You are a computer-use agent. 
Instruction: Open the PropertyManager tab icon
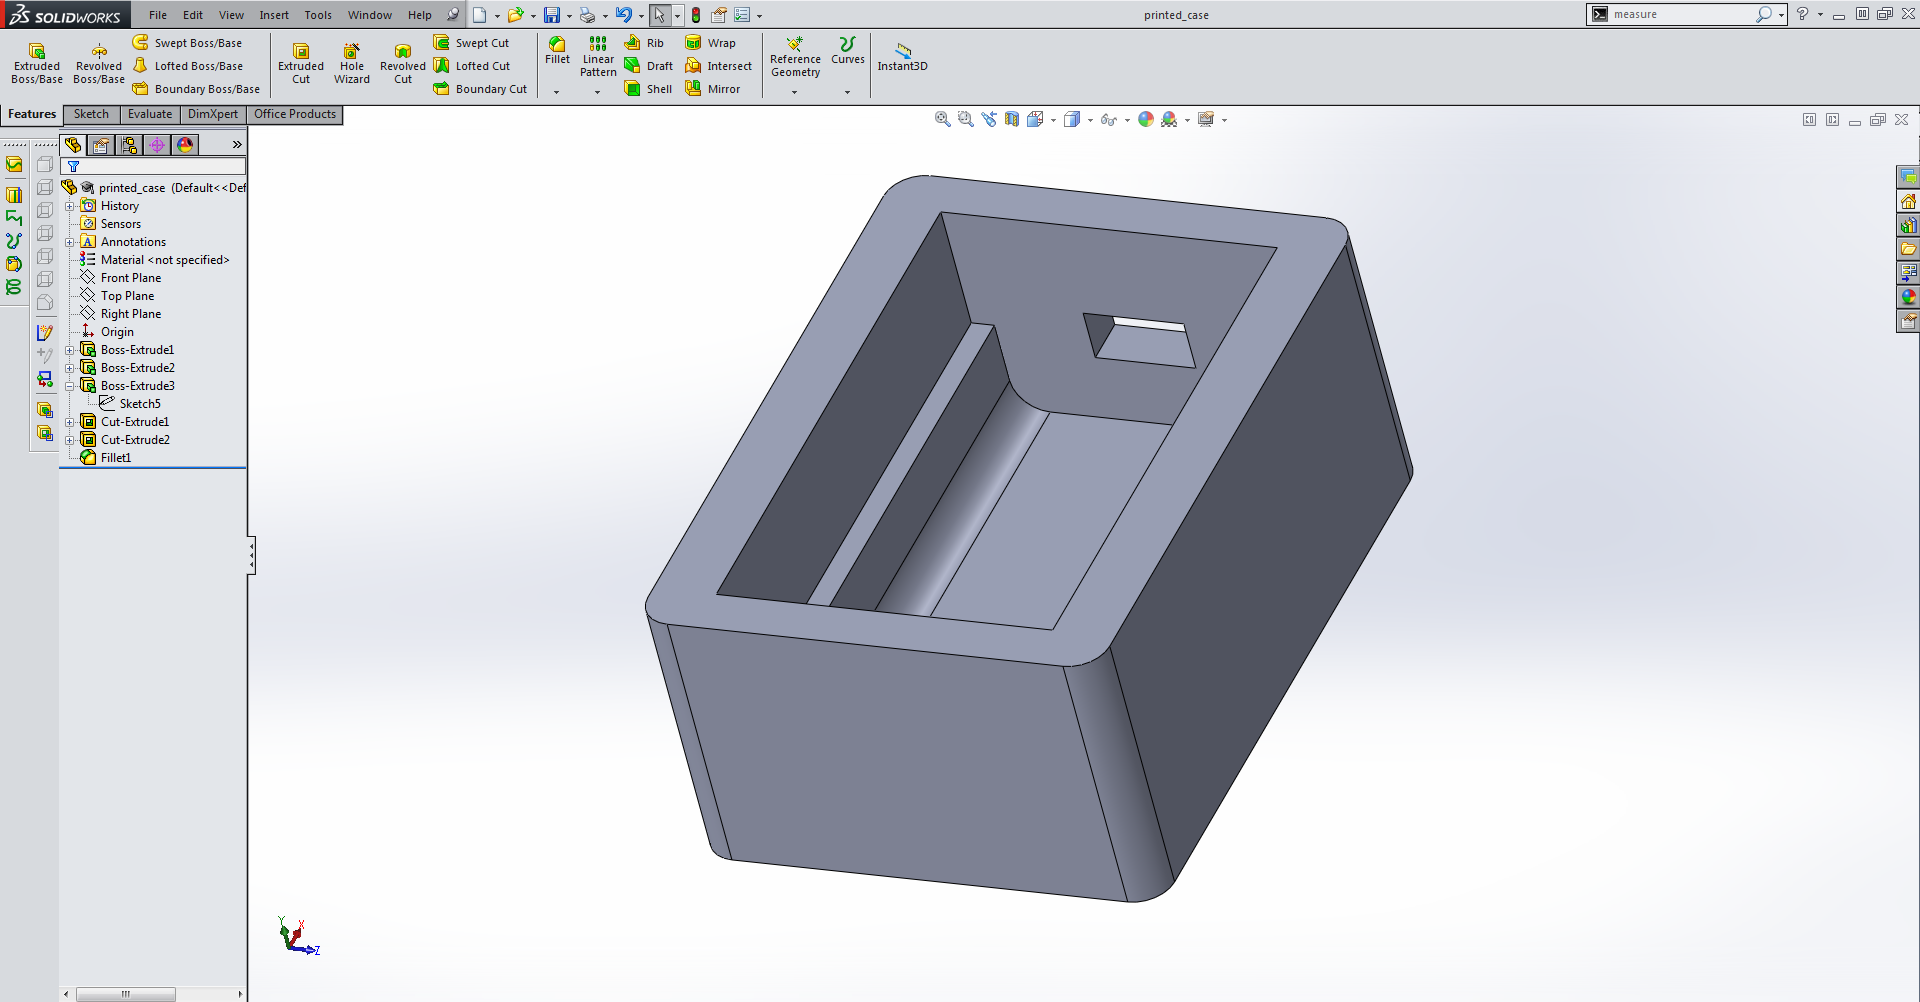101,145
